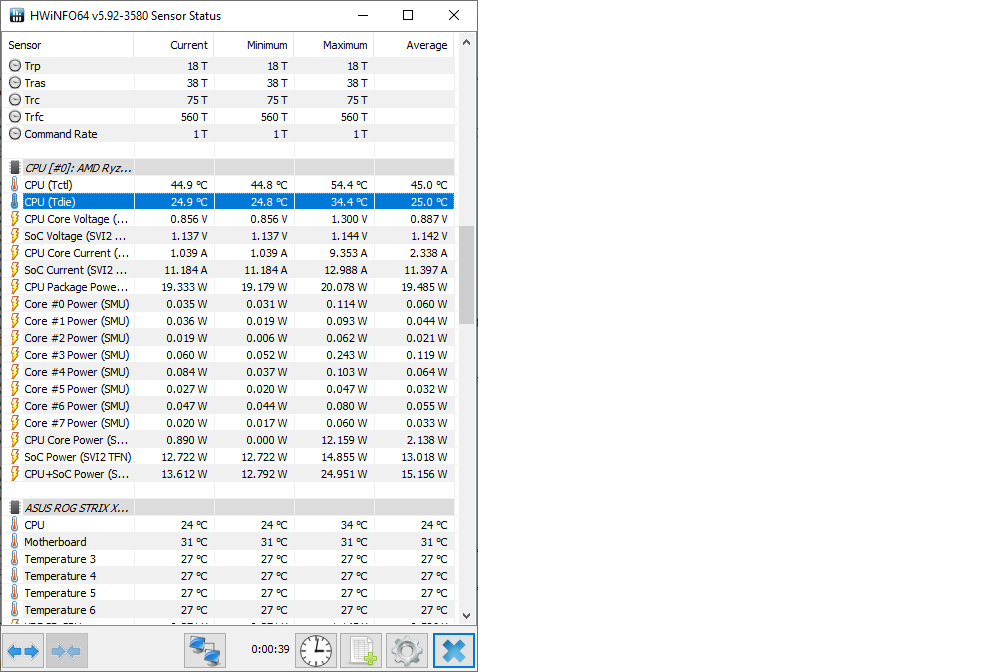Click the Current column header
1008x672 pixels.
coord(174,45)
